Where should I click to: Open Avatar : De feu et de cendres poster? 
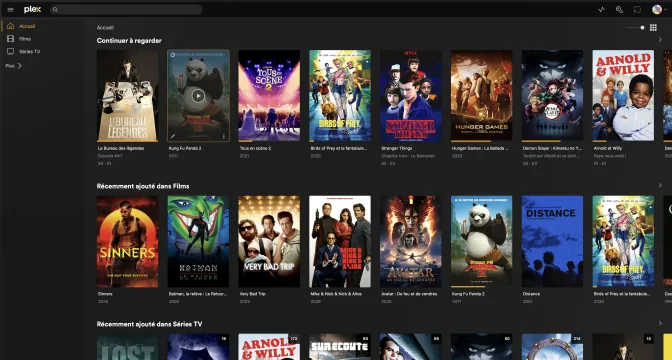pos(411,242)
